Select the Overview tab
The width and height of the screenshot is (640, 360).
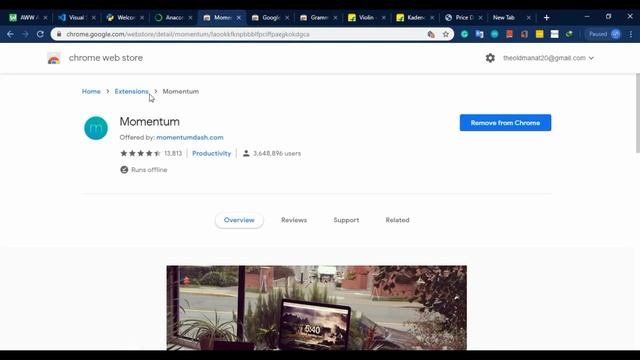239,220
